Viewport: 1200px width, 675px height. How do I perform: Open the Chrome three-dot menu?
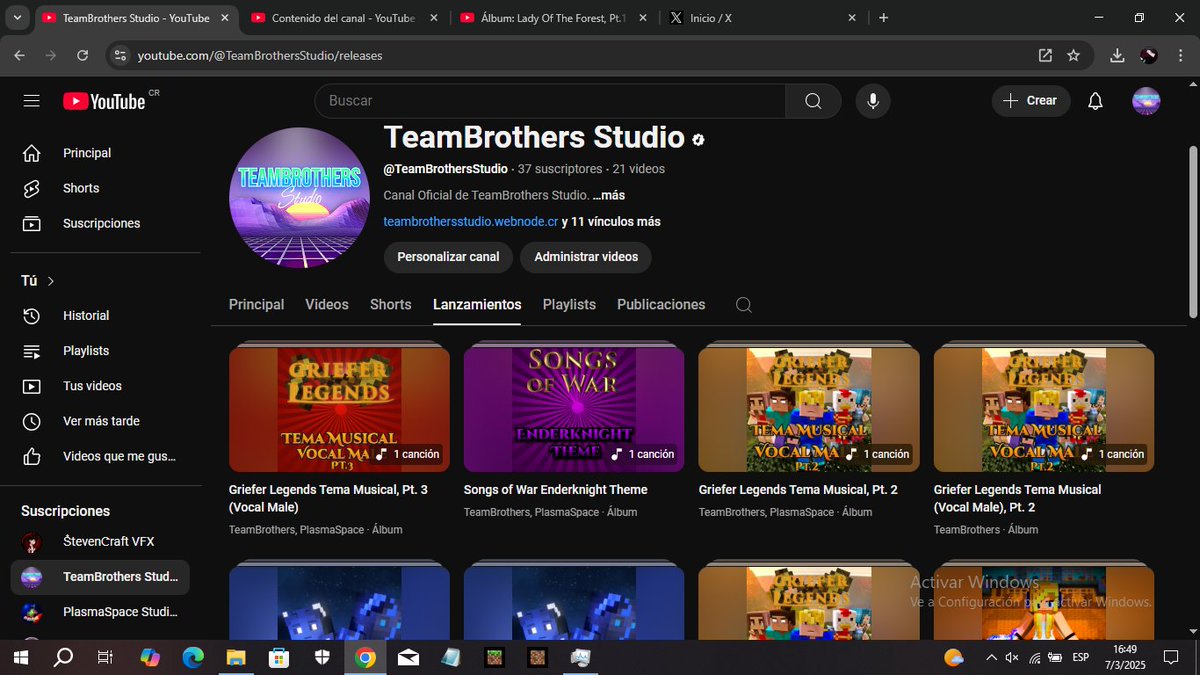1178,56
